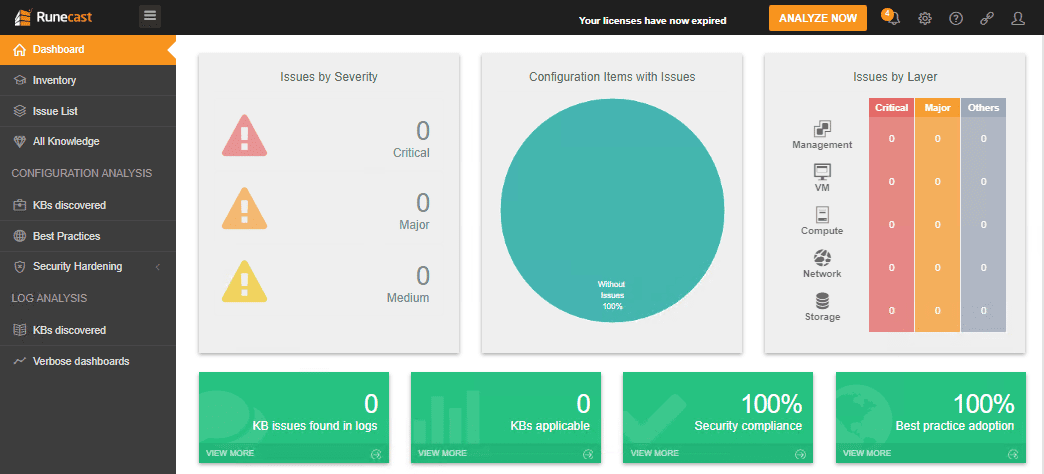The height and width of the screenshot is (474, 1044).
Task: Open the user profile icon
Action: [1018, 18]
